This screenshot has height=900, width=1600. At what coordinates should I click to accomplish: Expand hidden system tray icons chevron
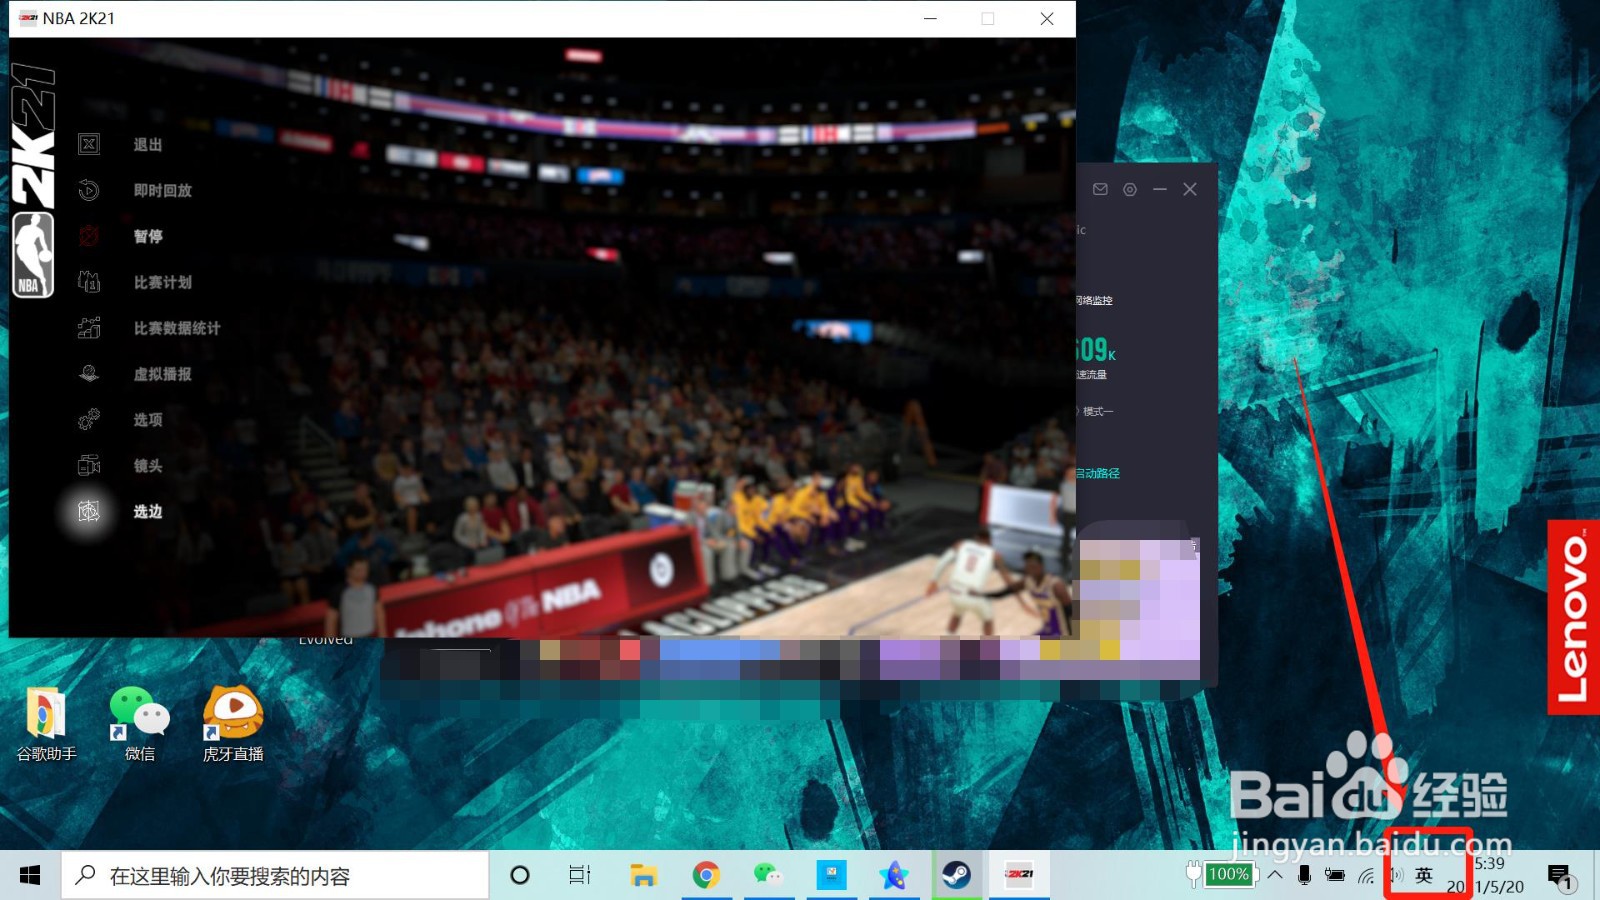(x=1275, y=875)
